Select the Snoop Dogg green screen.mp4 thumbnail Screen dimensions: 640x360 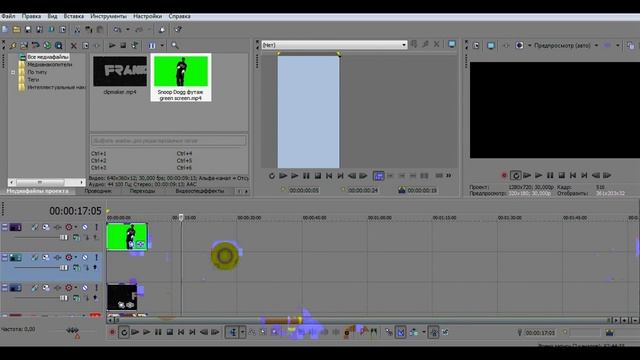181,78
